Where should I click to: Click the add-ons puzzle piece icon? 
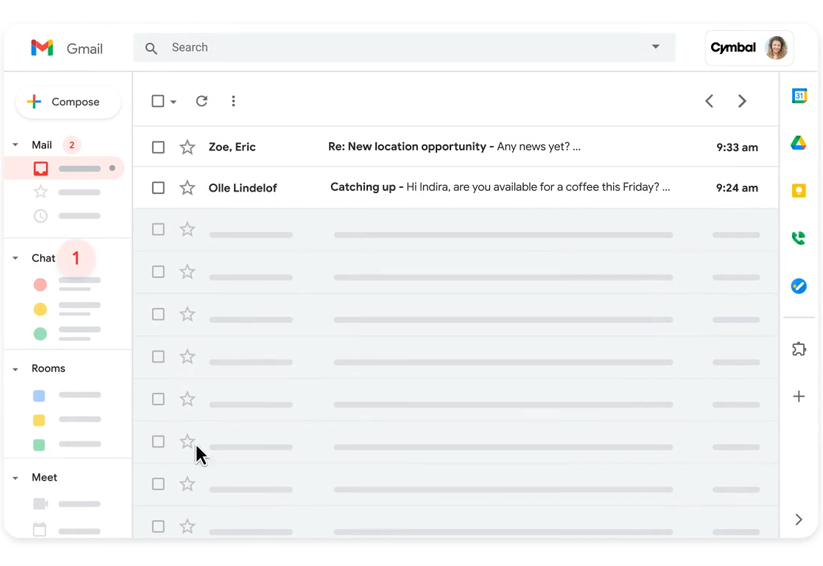point(798,349)
